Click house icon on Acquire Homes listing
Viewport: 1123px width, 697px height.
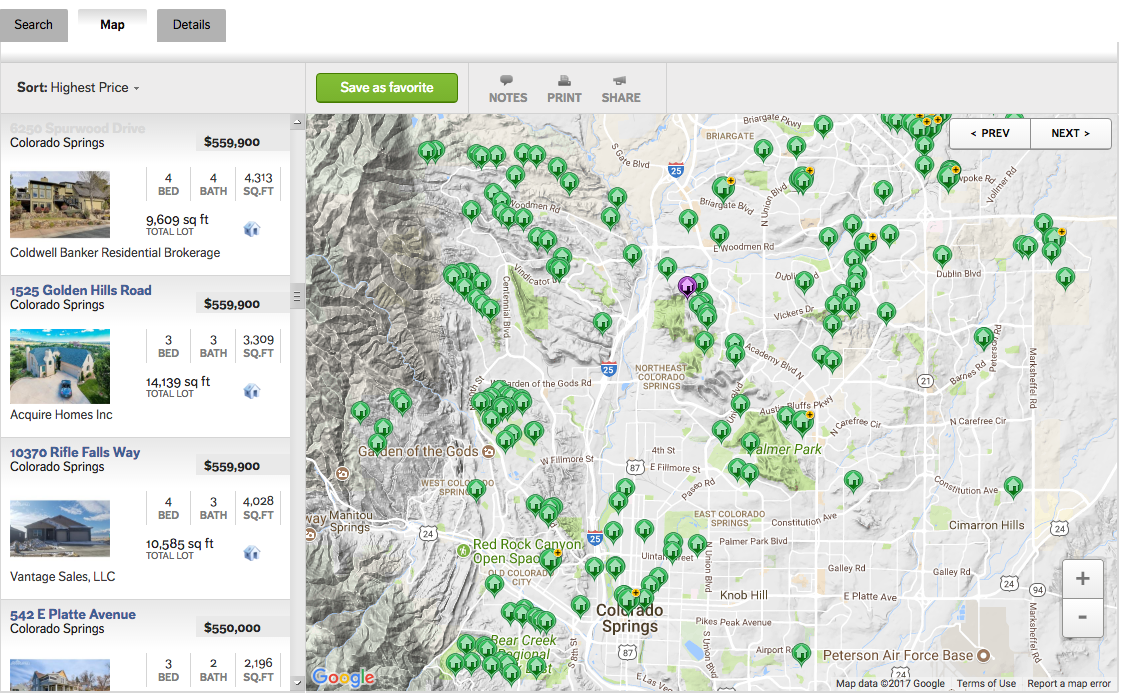click(251, 391)
